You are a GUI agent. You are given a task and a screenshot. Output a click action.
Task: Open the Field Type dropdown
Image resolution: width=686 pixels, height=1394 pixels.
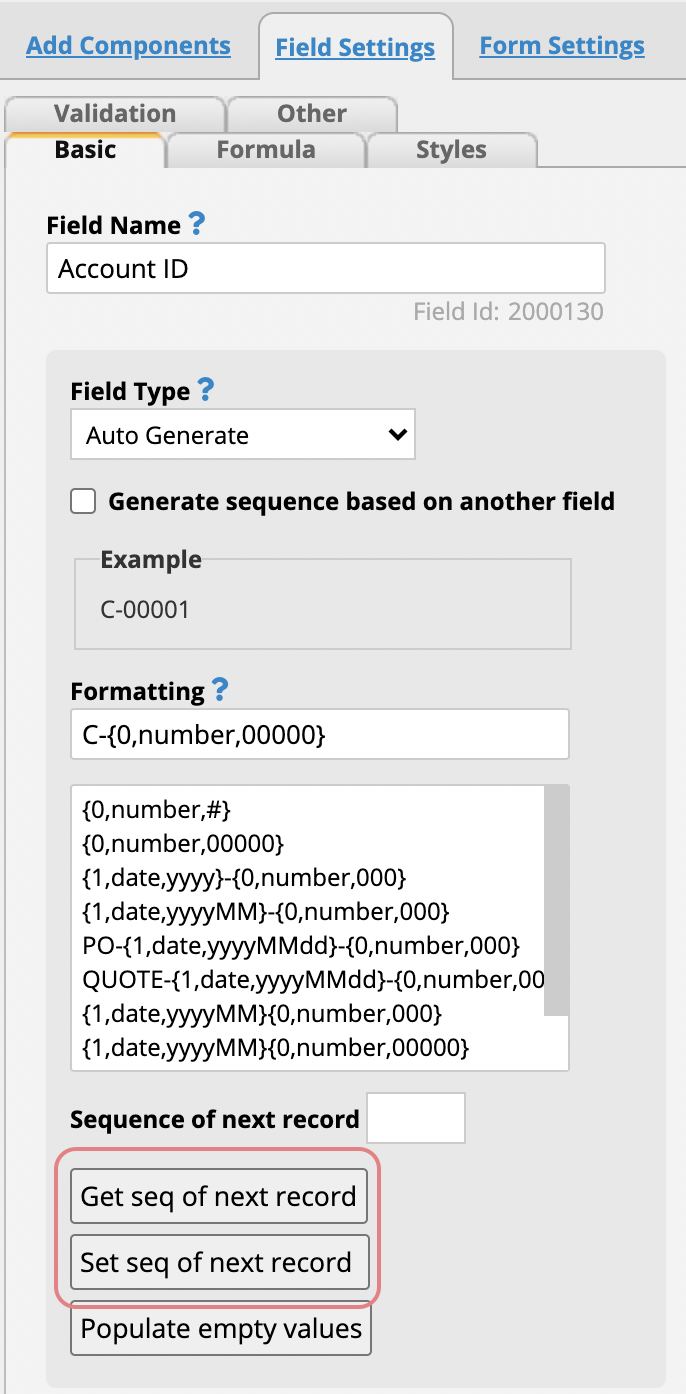pos(243,435)
